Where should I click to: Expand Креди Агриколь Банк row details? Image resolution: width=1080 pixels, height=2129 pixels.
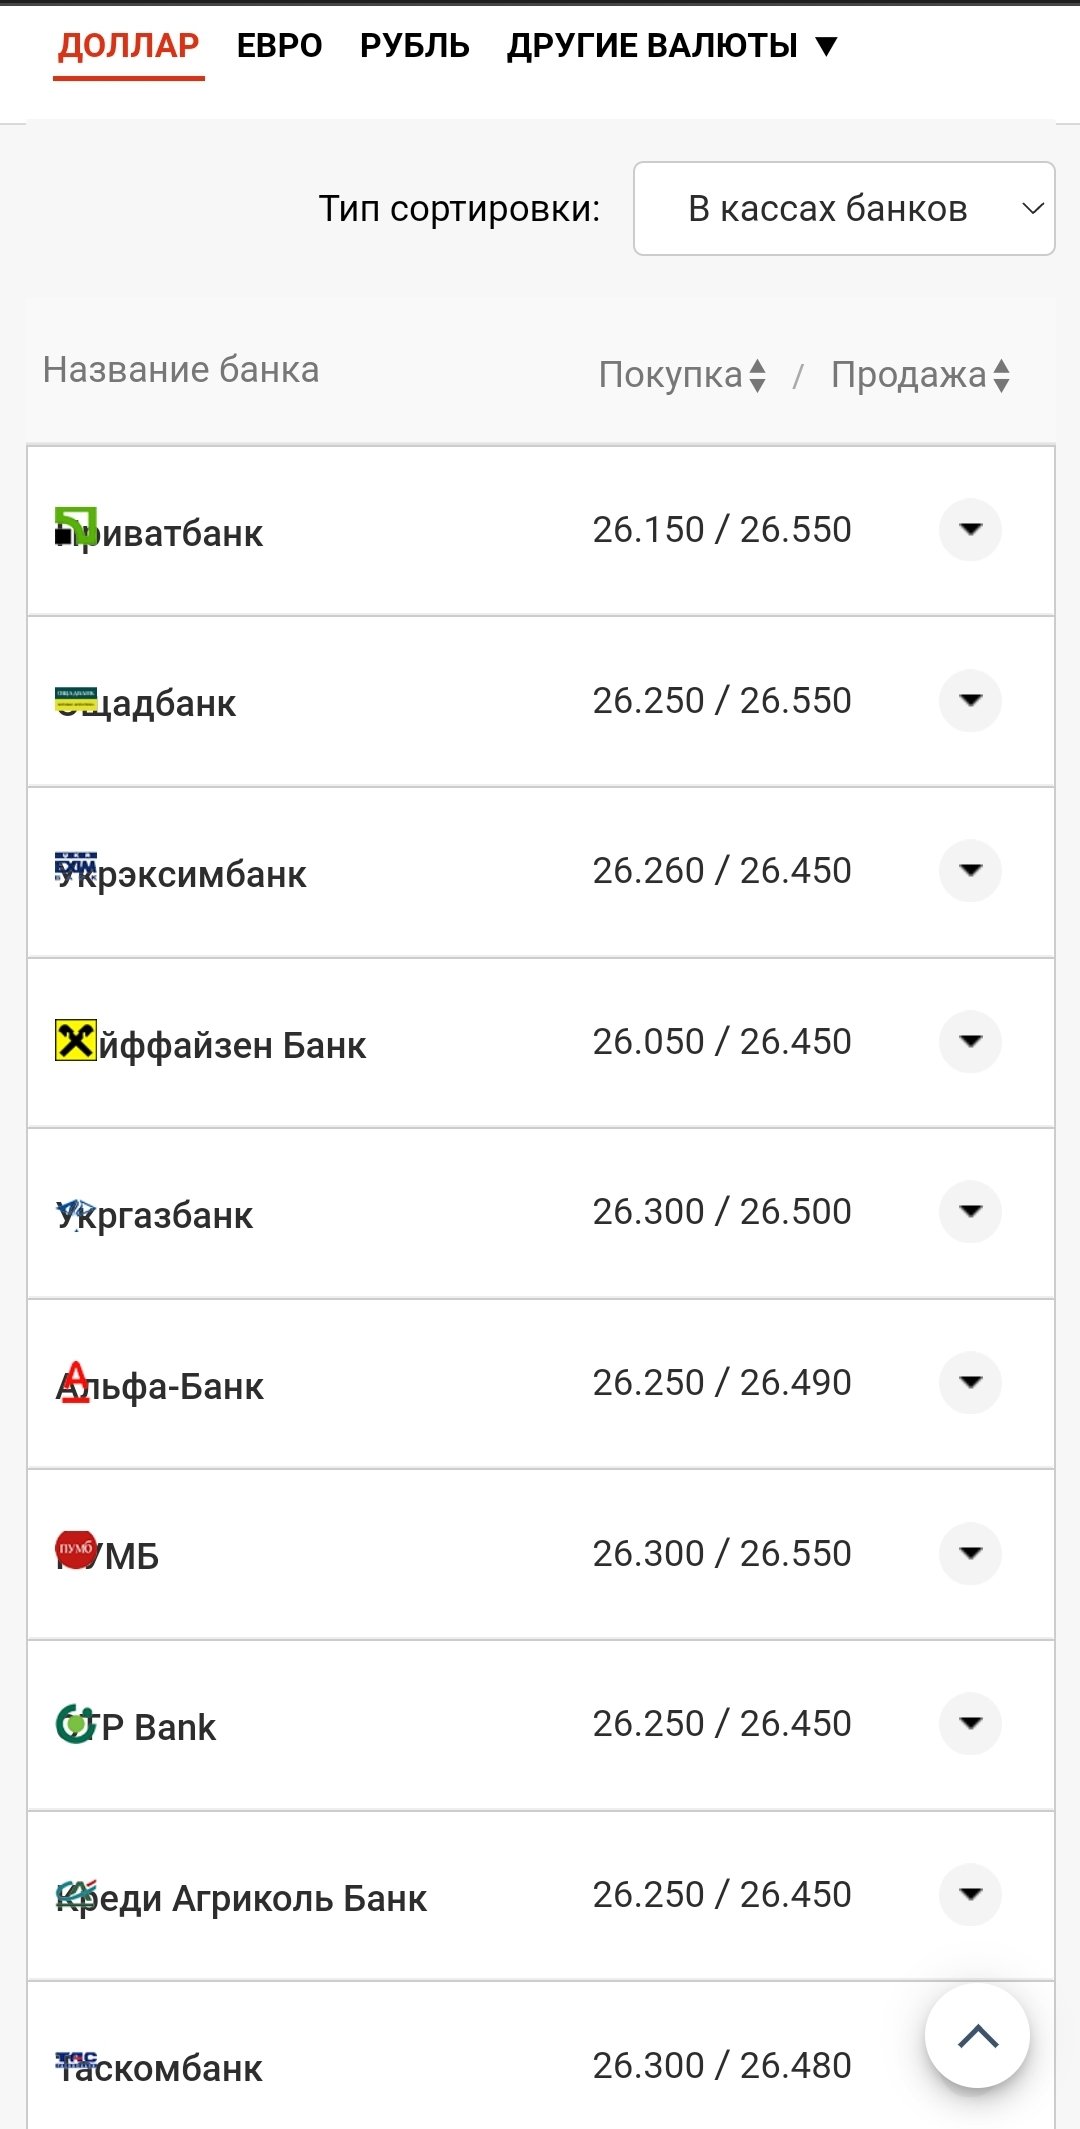coord(970,1893)
